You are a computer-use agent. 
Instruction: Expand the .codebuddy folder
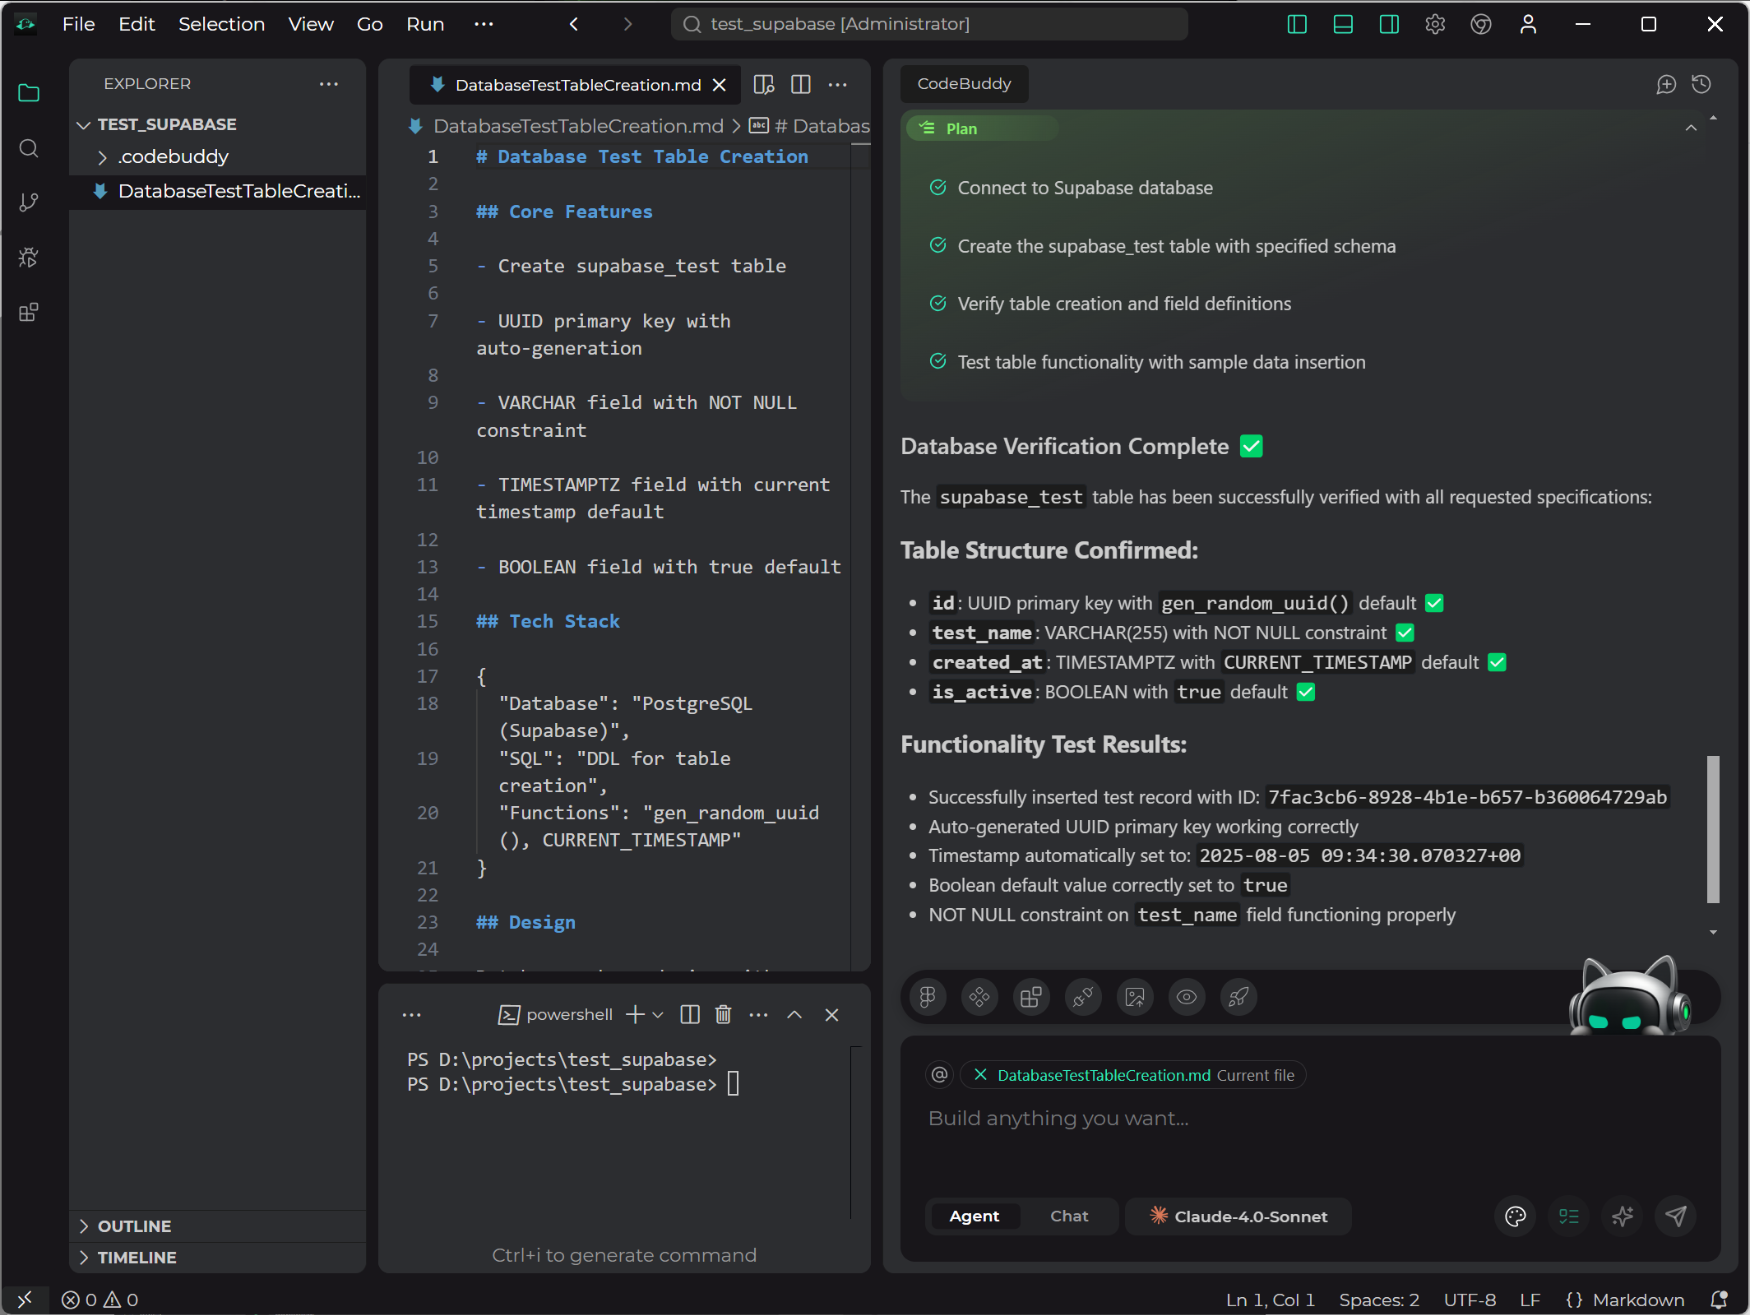pos(101,156)
